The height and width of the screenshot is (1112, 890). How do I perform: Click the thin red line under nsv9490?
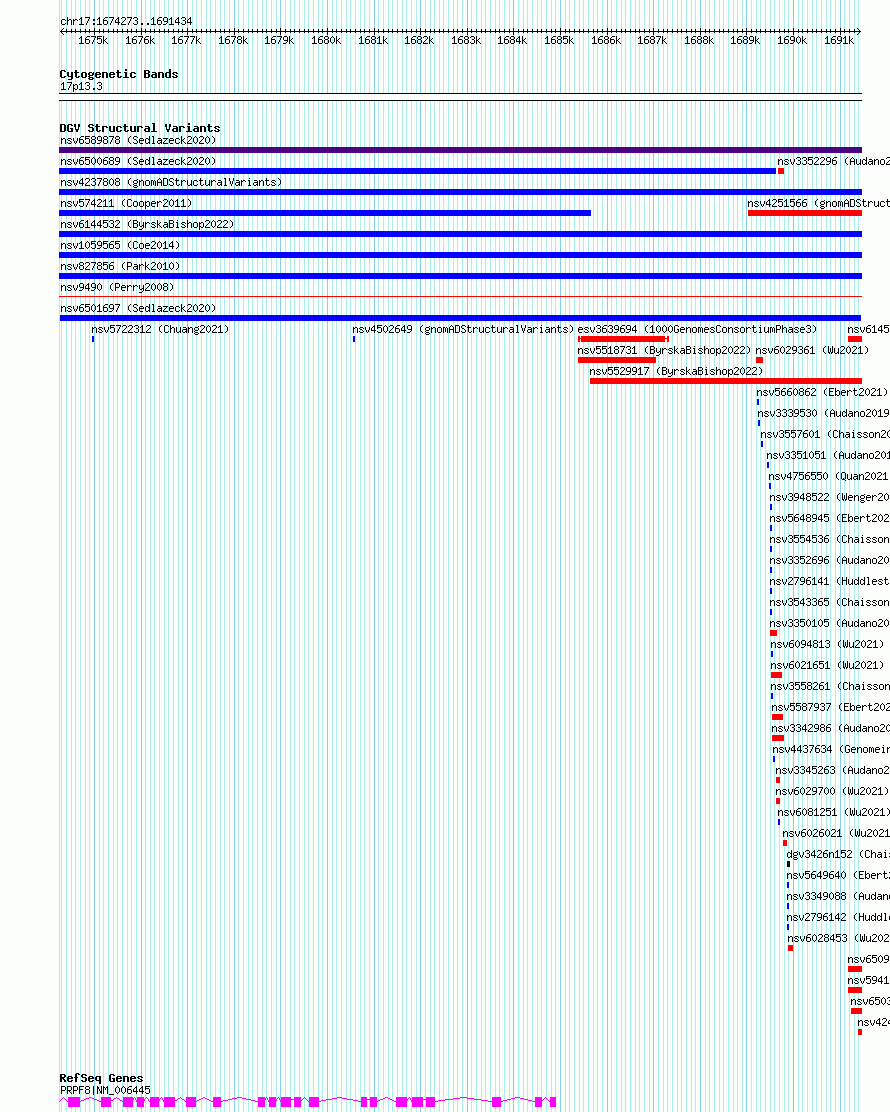460,296
